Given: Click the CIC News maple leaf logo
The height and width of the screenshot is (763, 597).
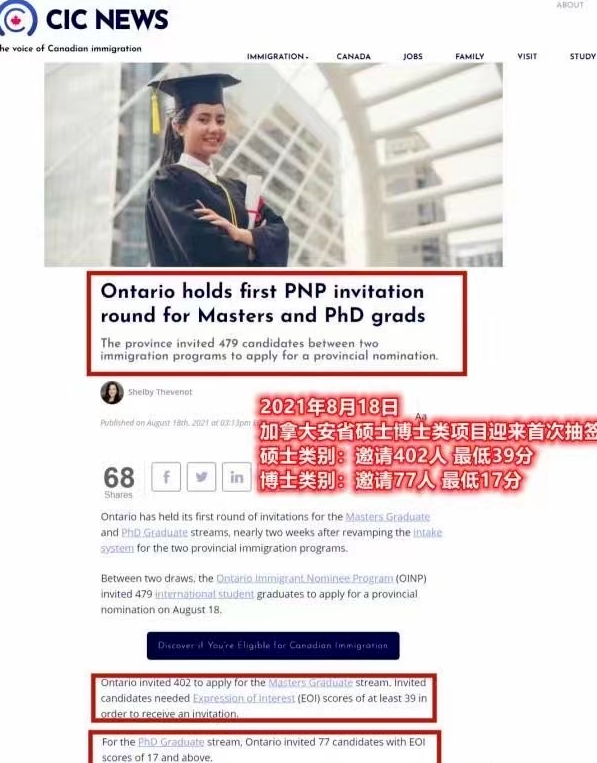Looking at the screenshot, I should pyautogui.click(x=17, y=18).
